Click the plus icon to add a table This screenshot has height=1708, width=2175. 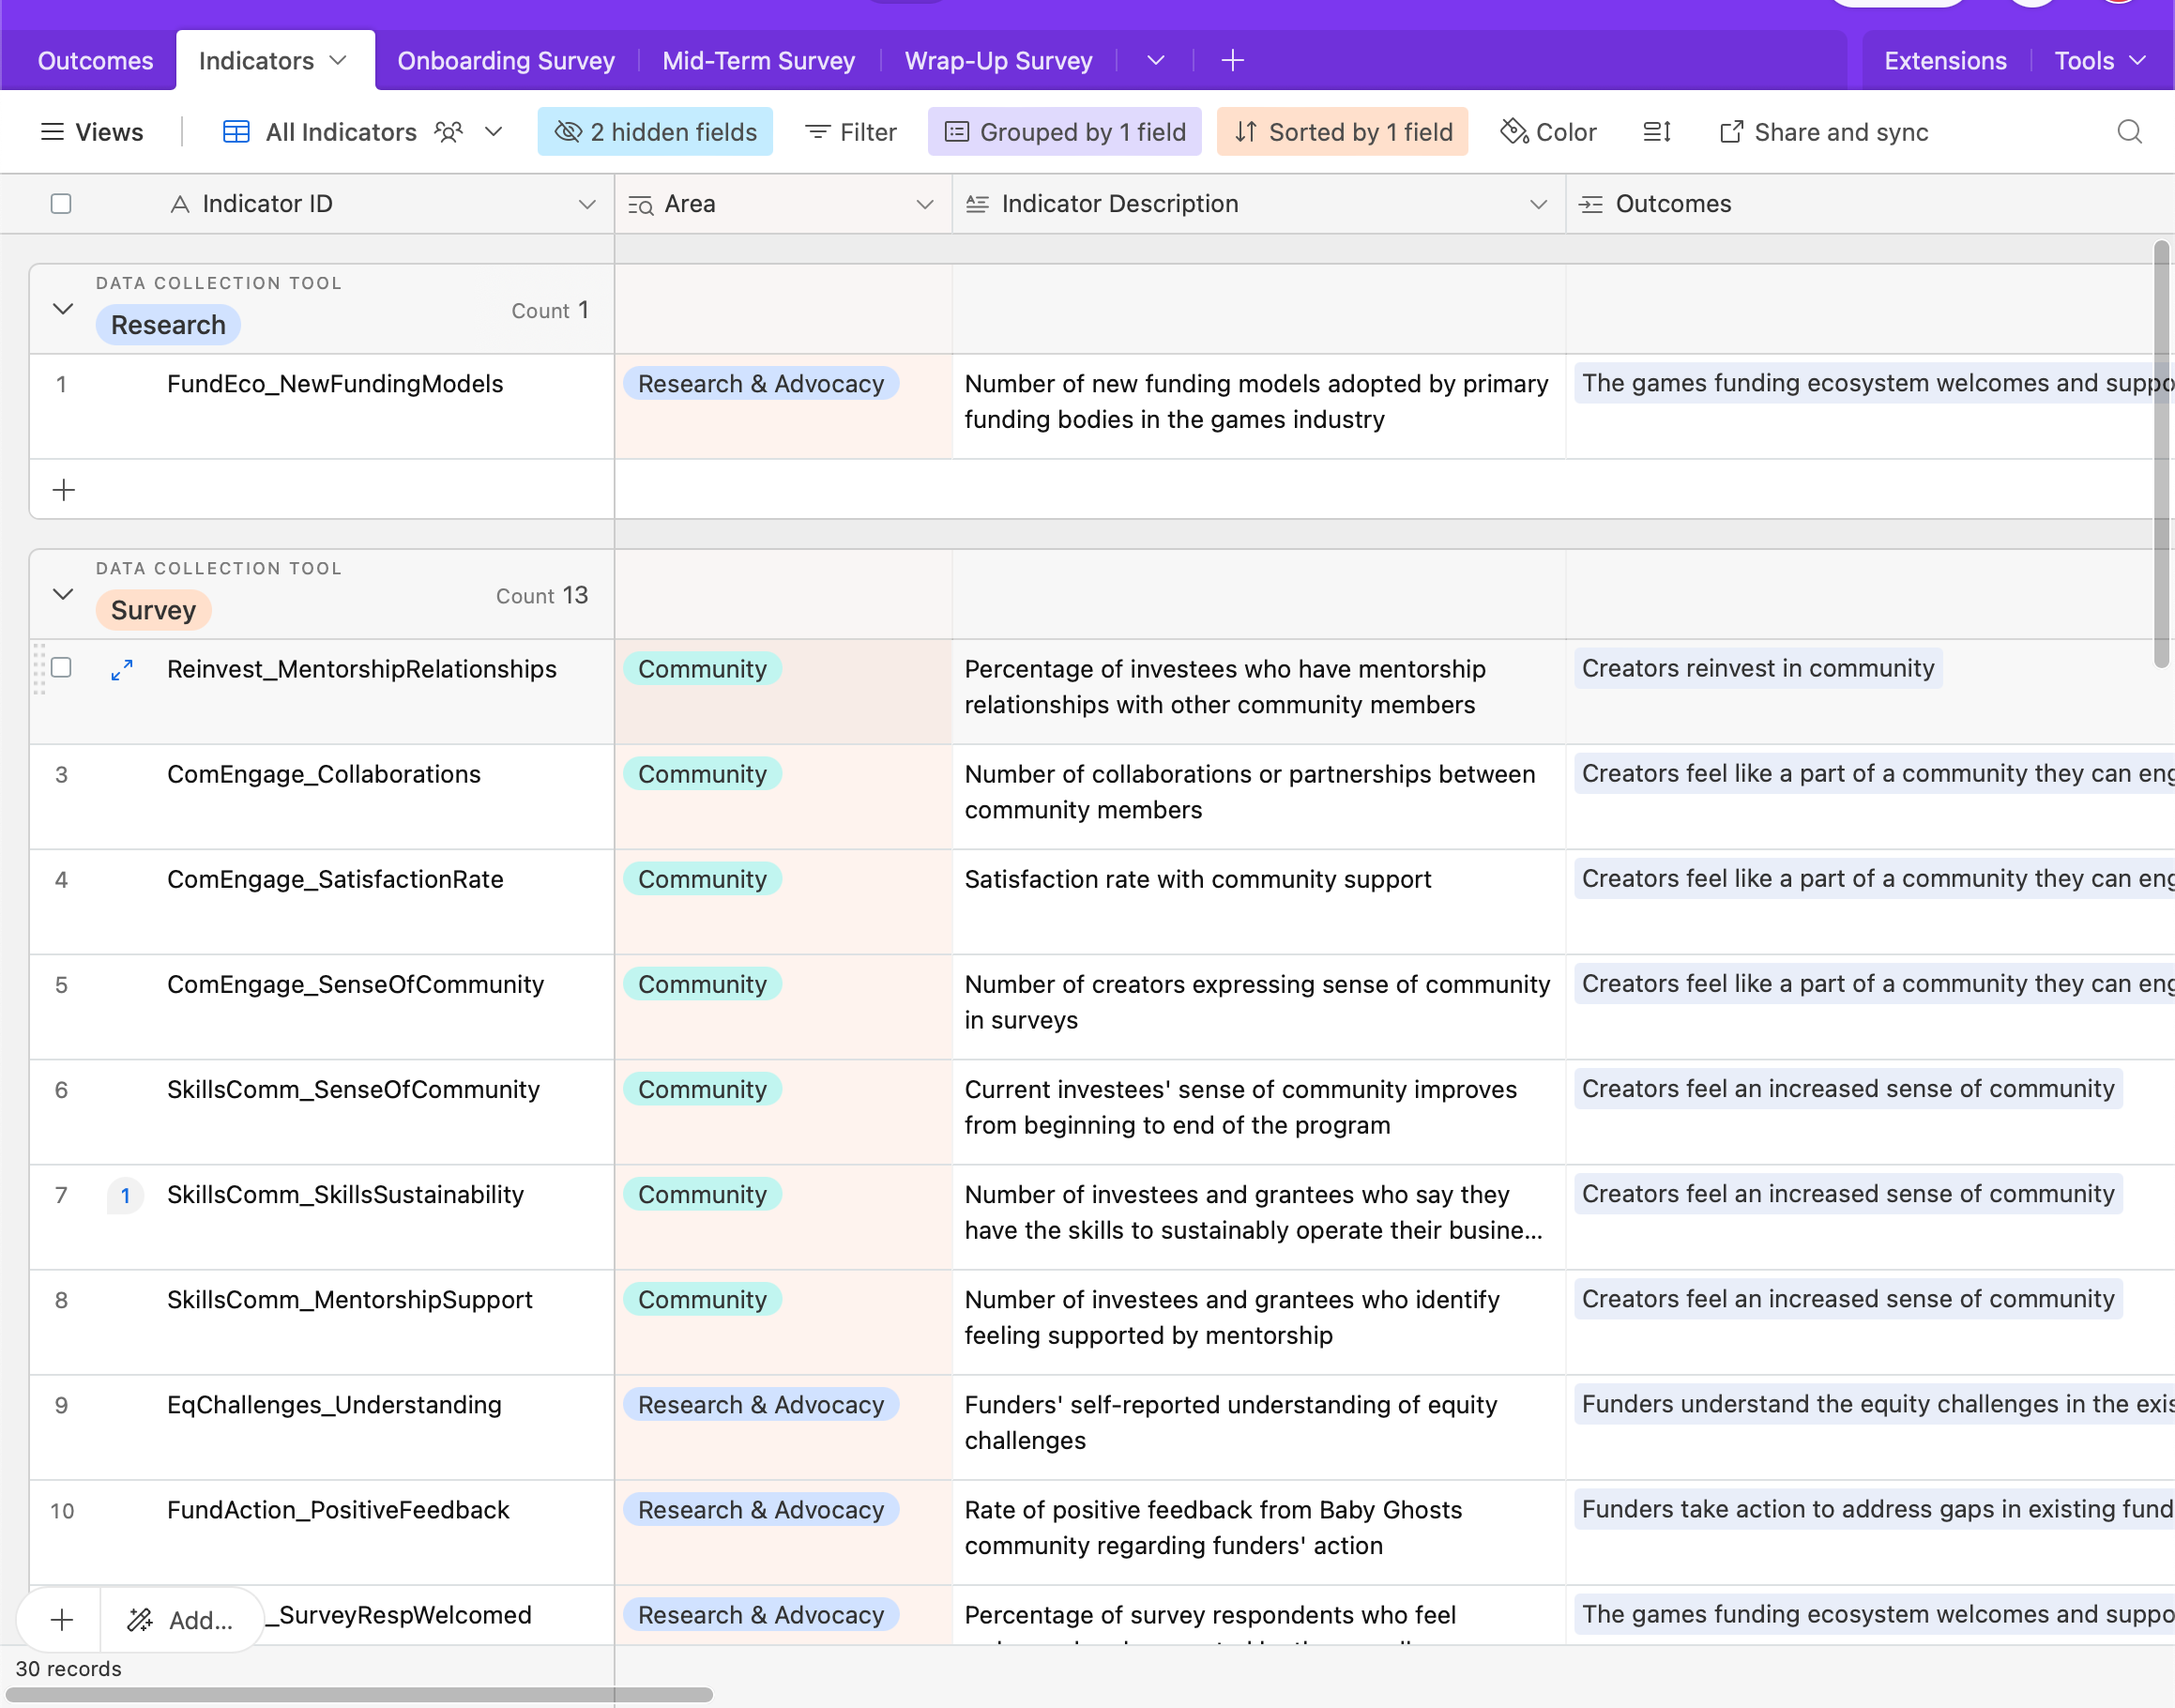click(1232, 61)
